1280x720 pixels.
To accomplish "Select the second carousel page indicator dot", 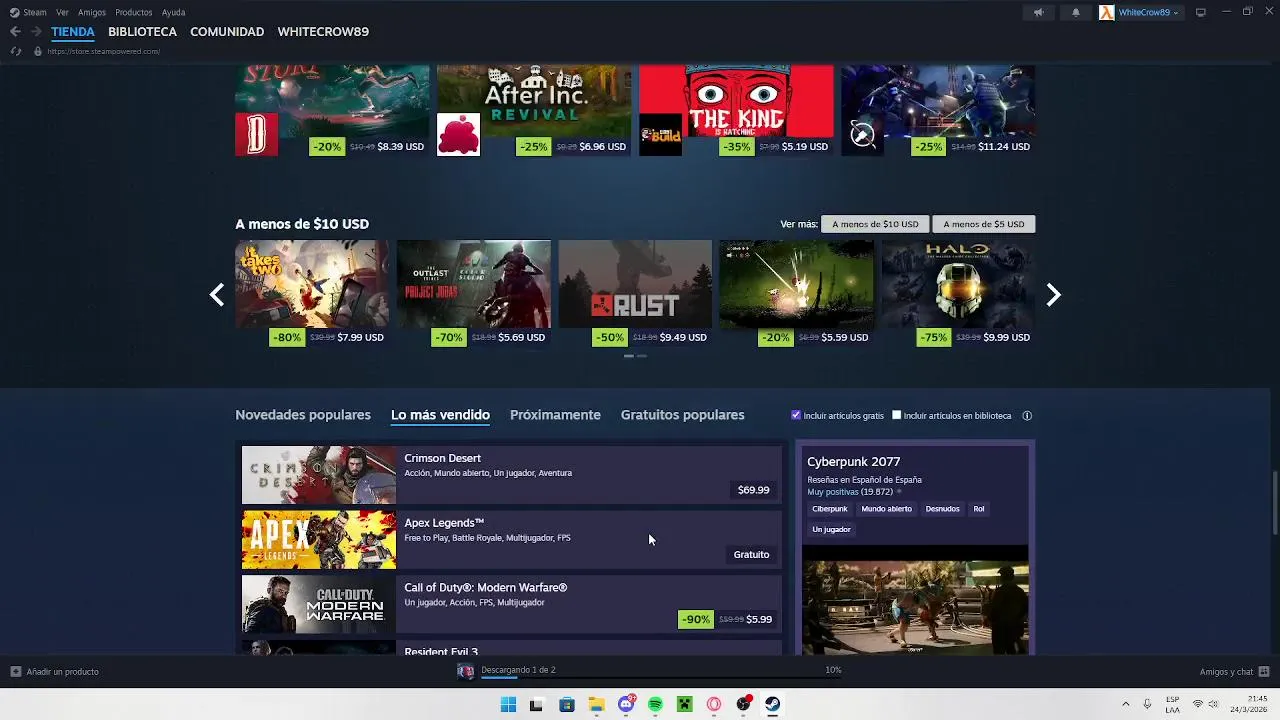I will click(642, 356).
